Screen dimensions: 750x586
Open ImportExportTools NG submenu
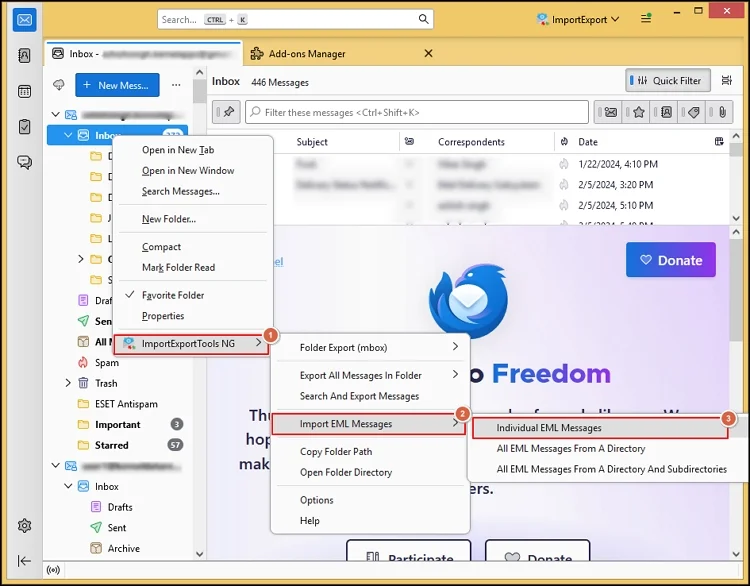pyautogui.click(x=192, y=343)
